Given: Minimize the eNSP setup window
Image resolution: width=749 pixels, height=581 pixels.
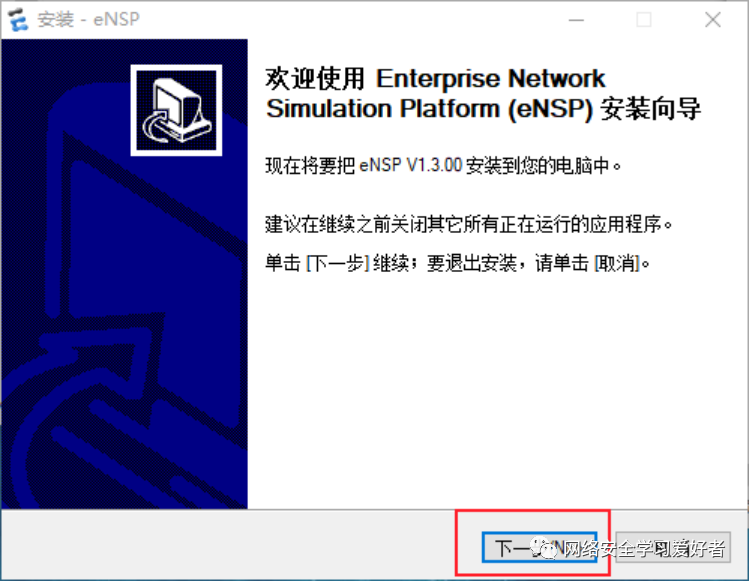Looking at the screenshot, I should (576, 20).
